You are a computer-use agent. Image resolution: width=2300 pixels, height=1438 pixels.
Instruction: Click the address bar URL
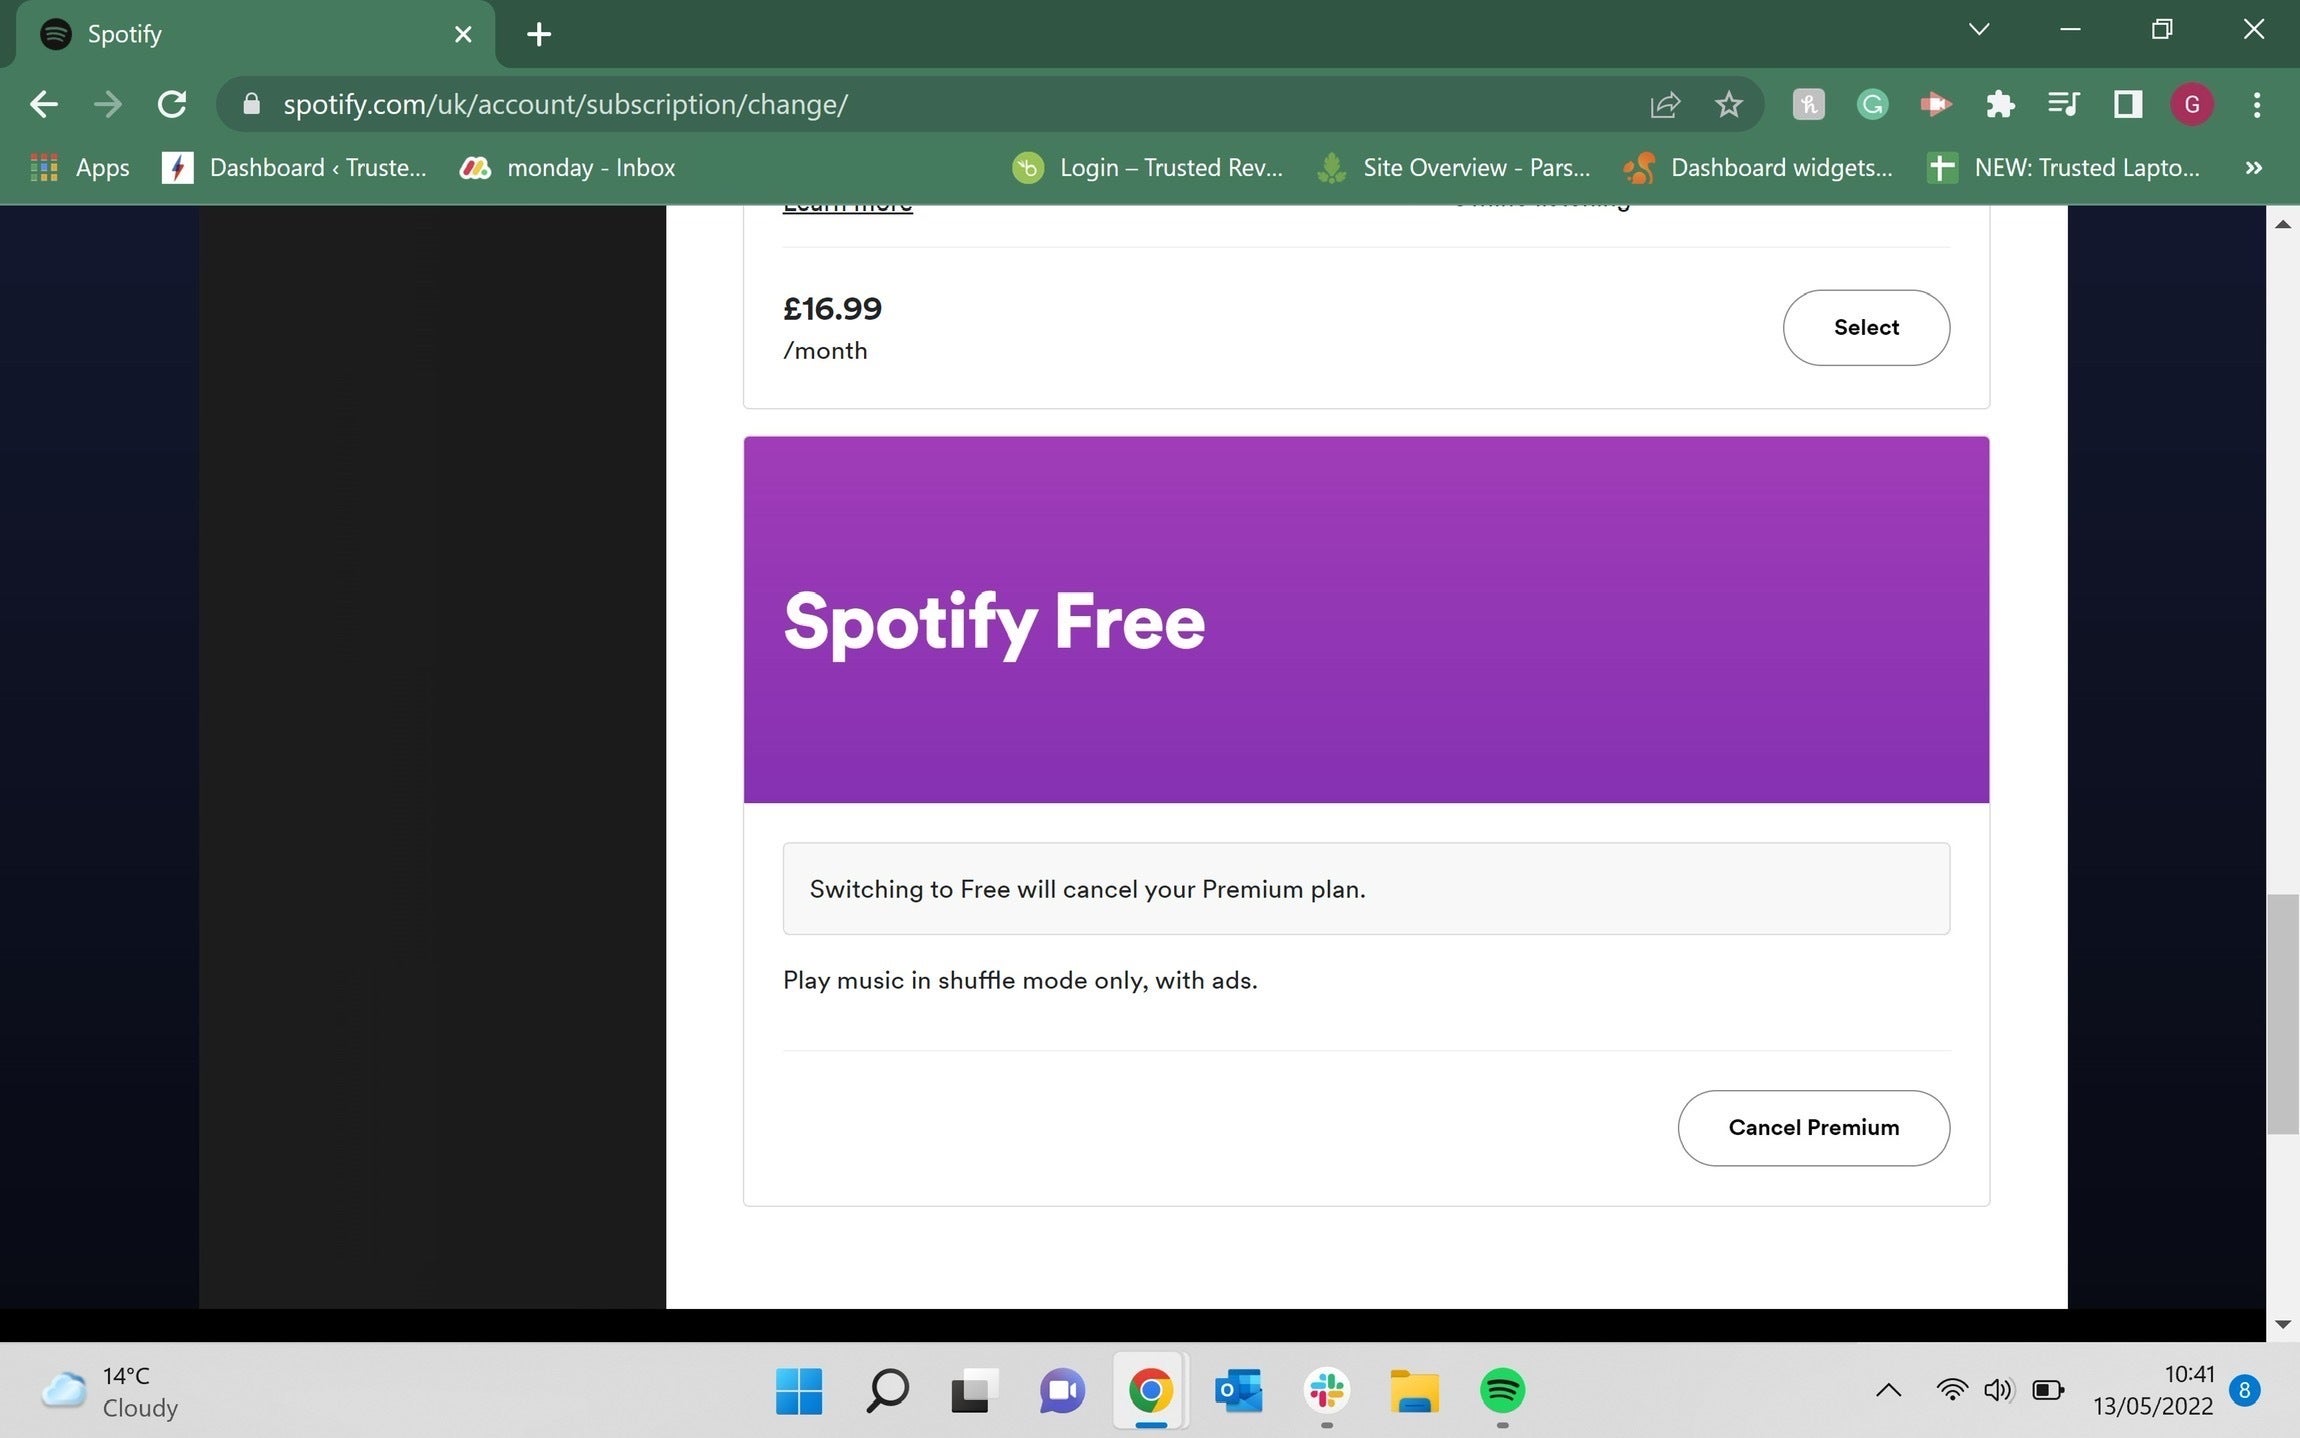tap(565, 104)
